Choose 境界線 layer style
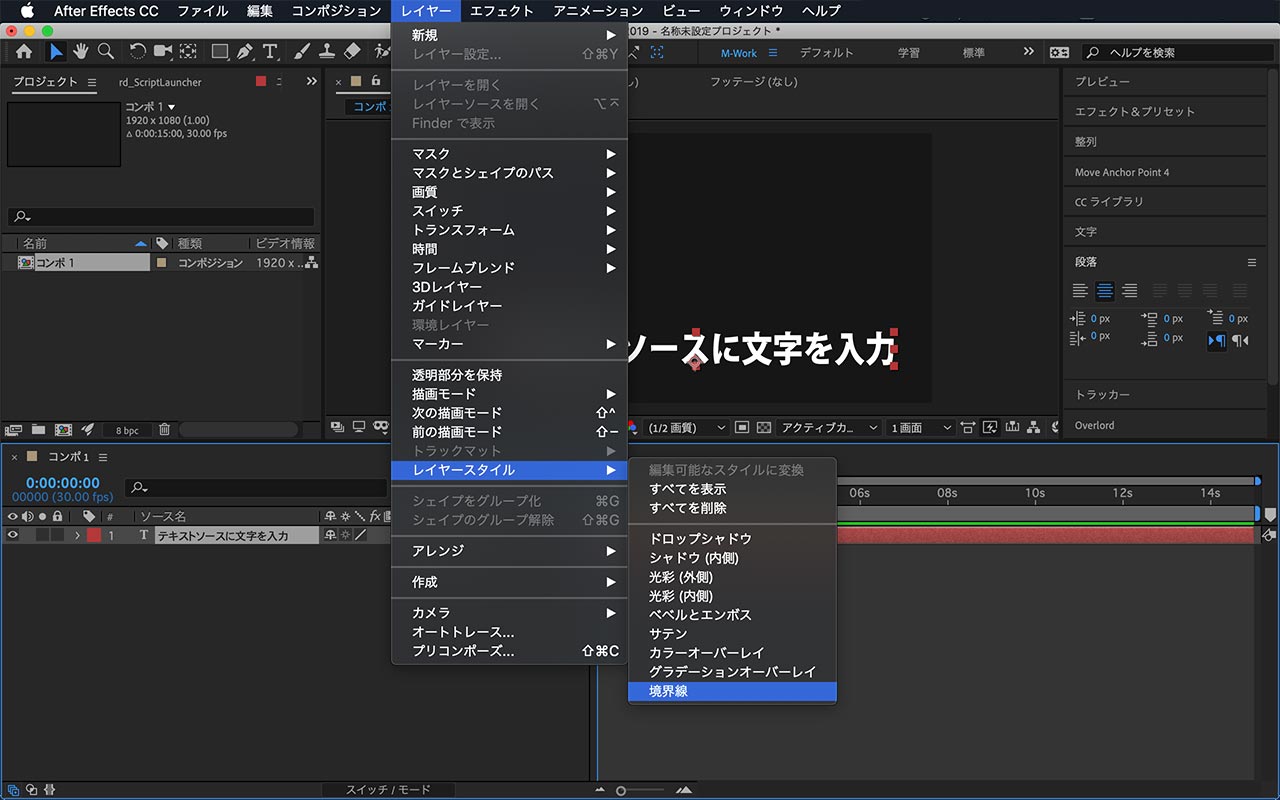This screenshot has width=1280, height=800. [x=732, y=691]
